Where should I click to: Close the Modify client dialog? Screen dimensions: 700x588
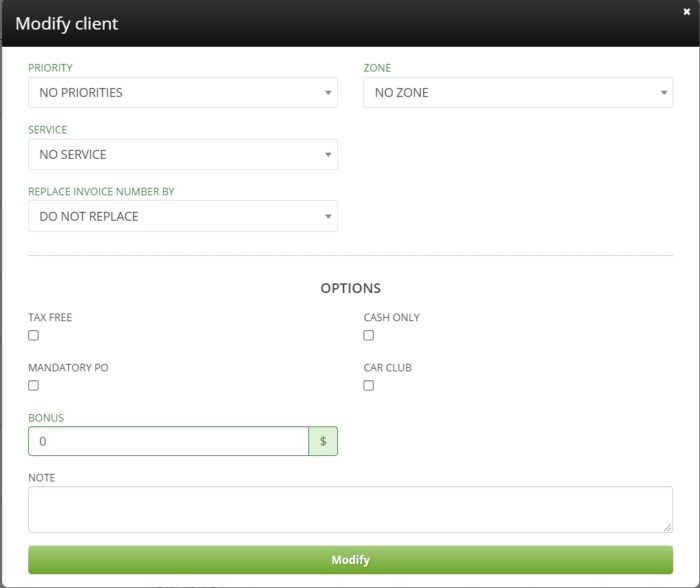click(686, 12)
